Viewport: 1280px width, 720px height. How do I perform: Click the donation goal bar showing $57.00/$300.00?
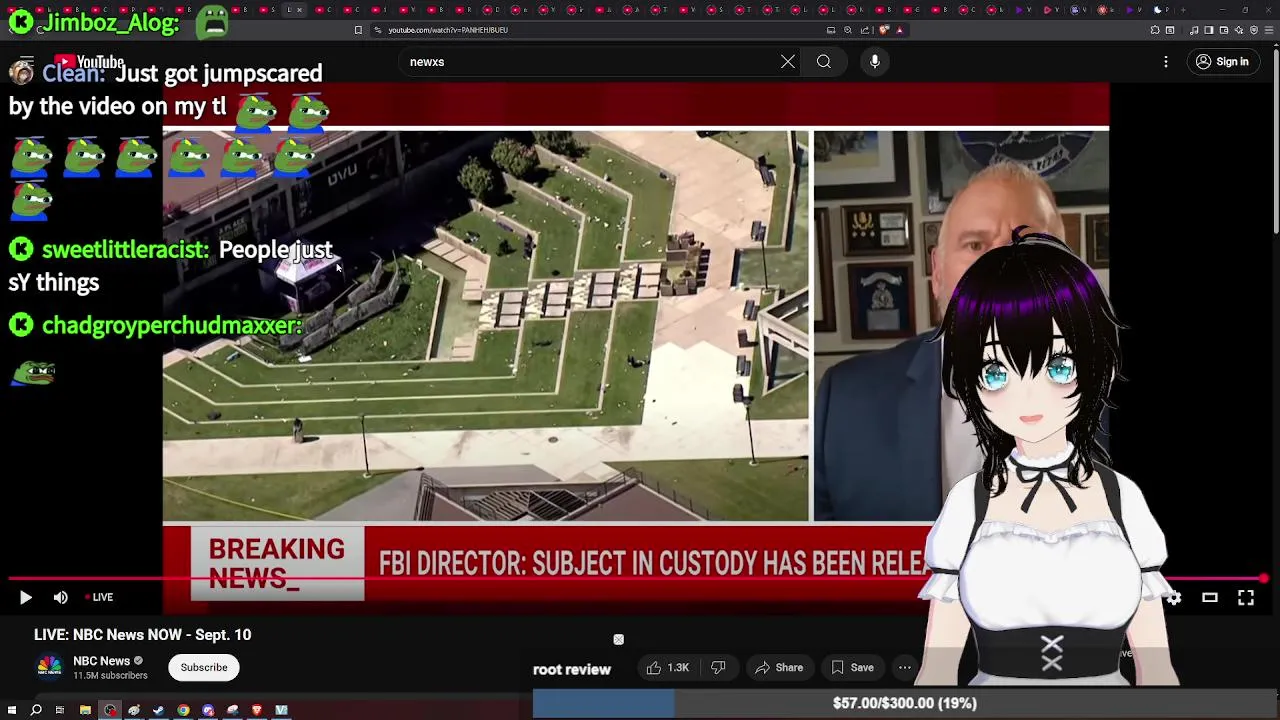pos(905,703)
